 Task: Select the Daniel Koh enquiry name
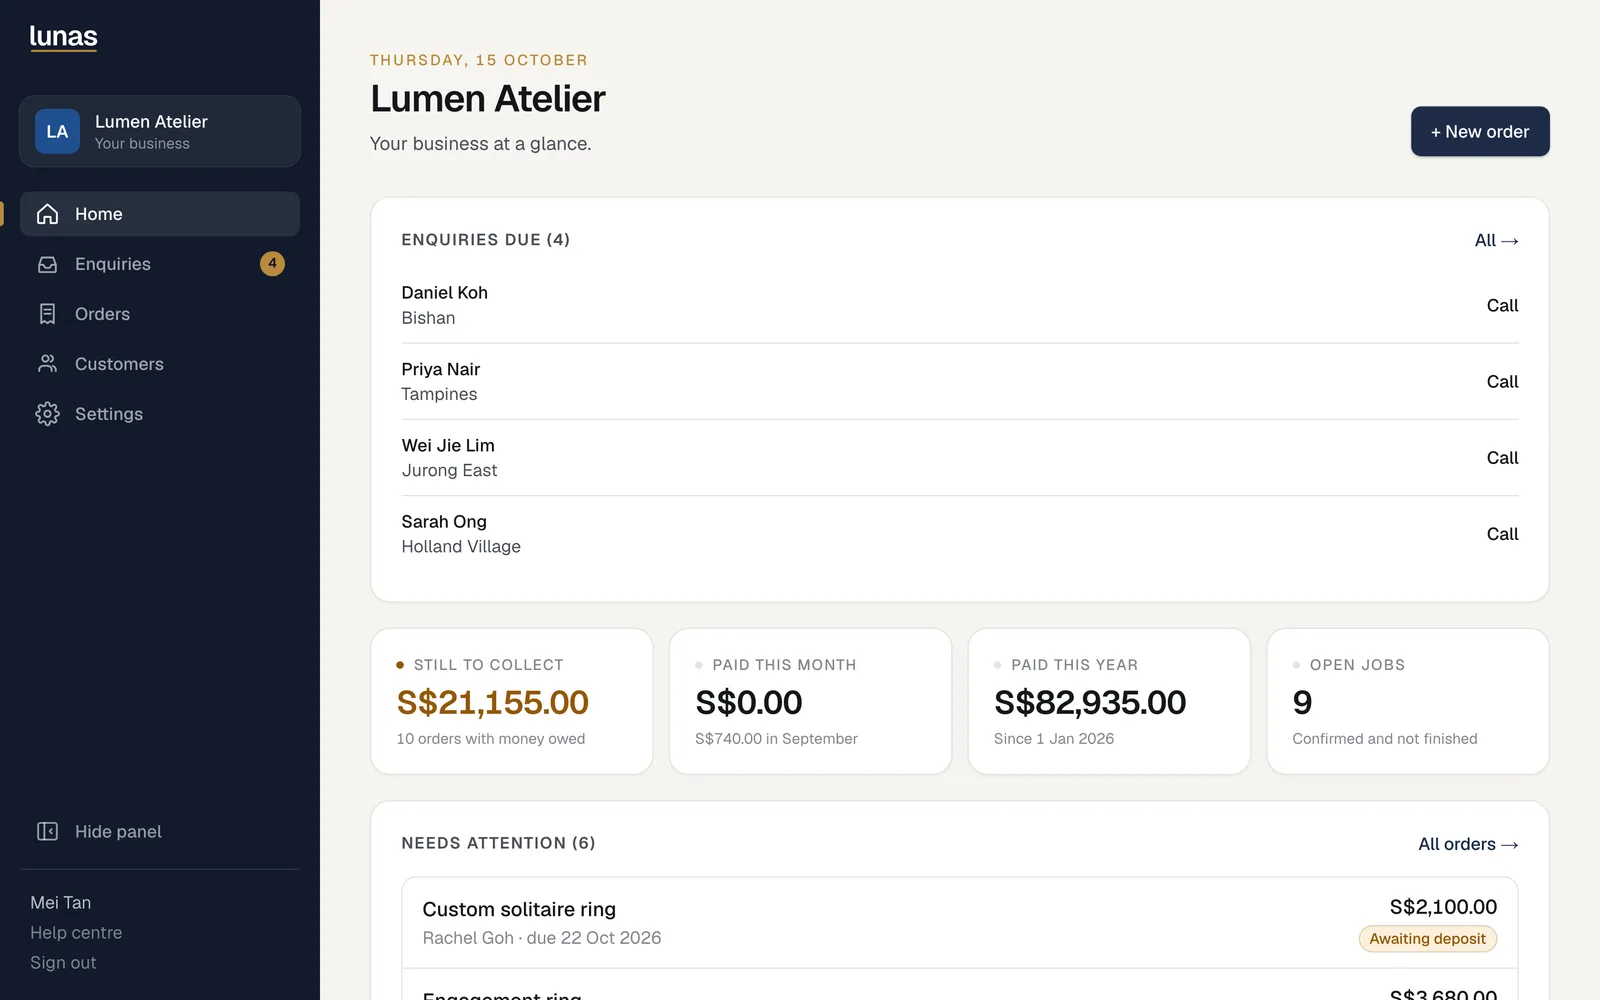(444, 293)
